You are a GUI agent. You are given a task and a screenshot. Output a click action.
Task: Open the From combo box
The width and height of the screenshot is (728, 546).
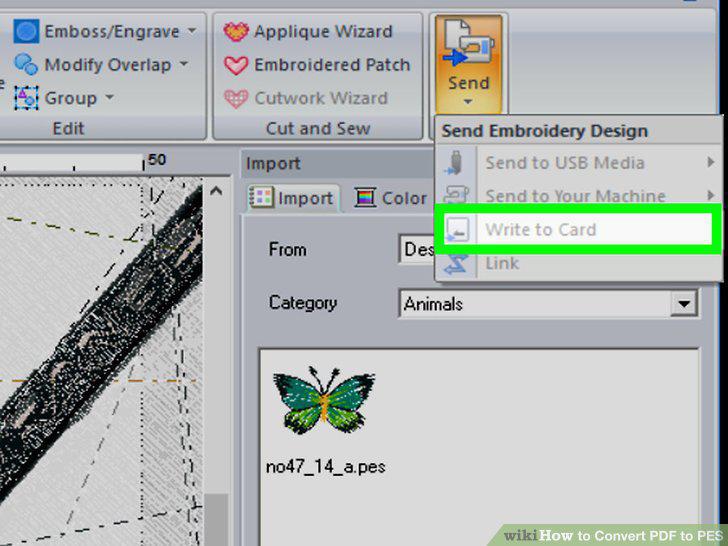[x=417, y=249]
